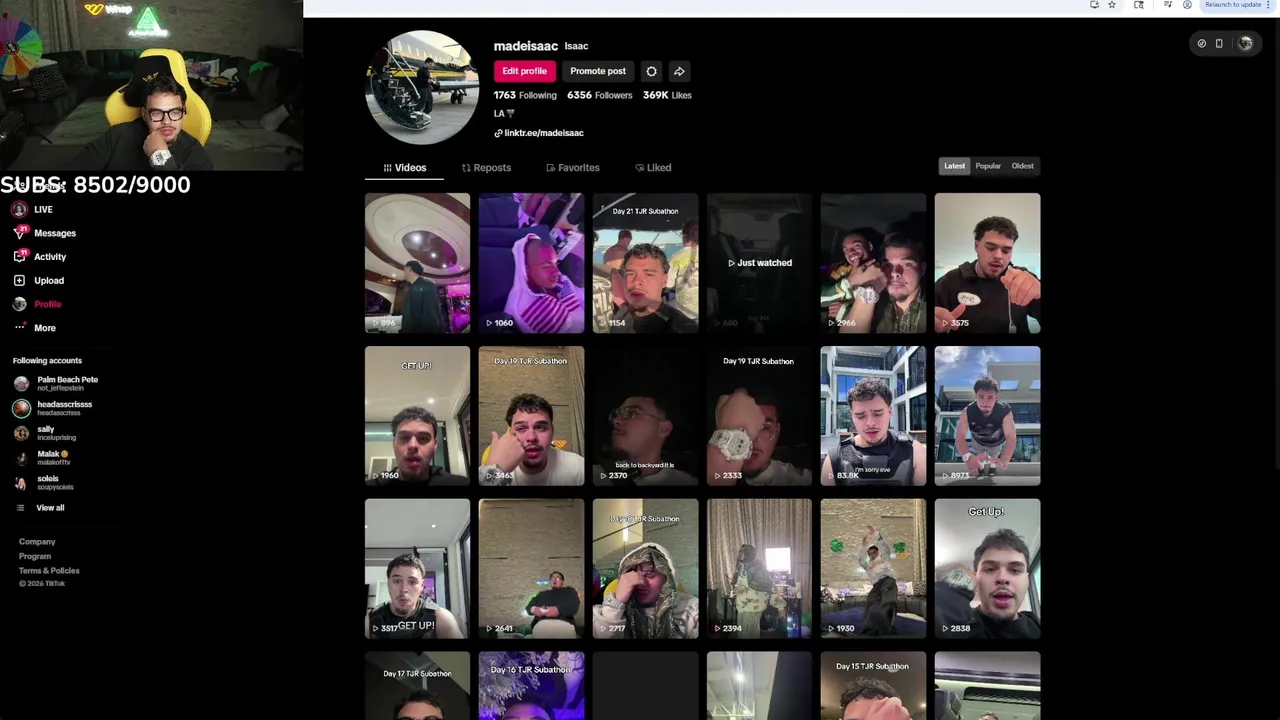Open Day 16 TJR Subathon video
The height and width of the screenshot is (720, 1280).
(x=531, y=686)
